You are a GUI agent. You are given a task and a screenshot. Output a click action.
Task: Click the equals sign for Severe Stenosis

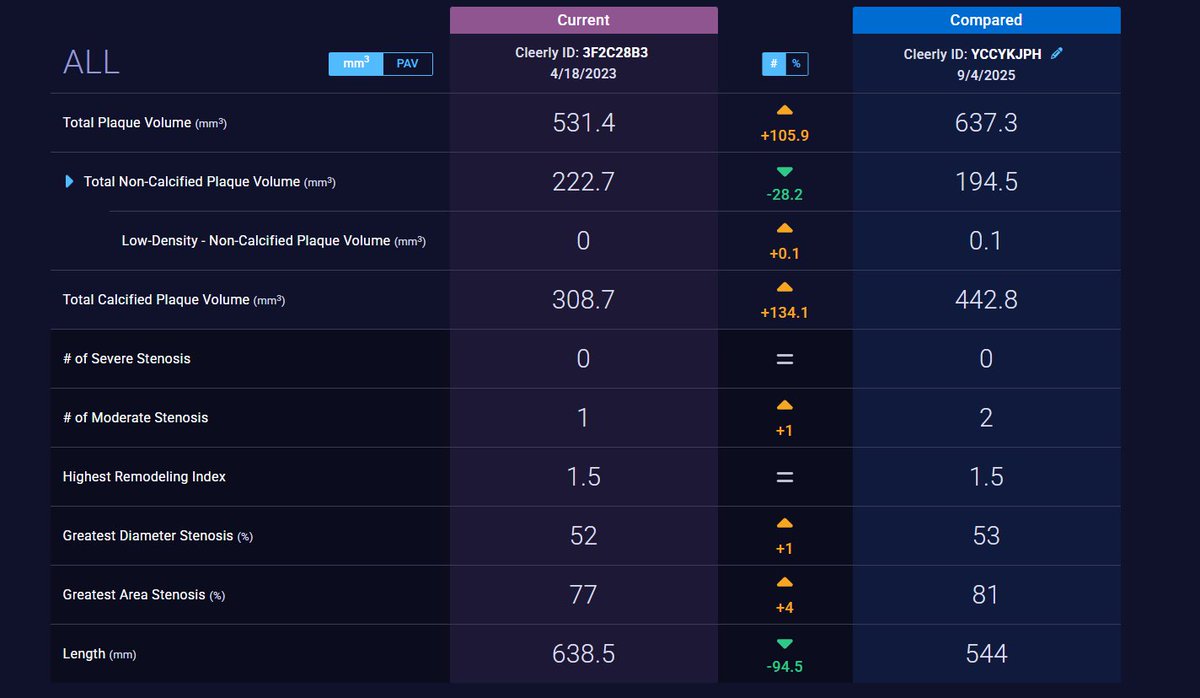coord(784,359)
